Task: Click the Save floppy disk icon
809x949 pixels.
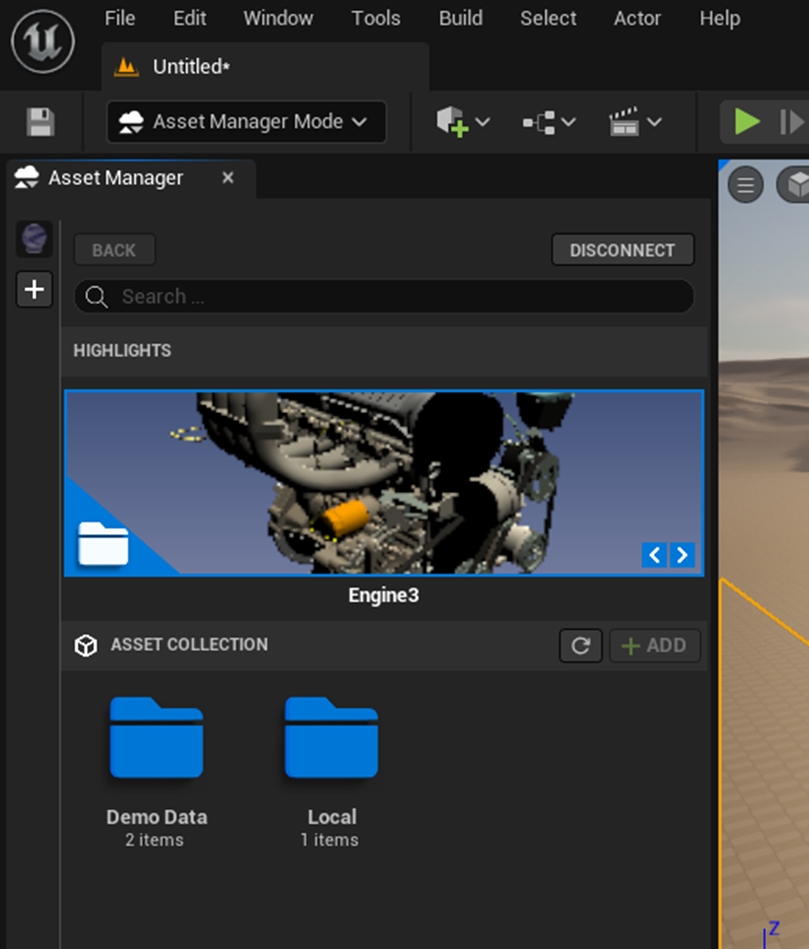Action: pos(40,122)
